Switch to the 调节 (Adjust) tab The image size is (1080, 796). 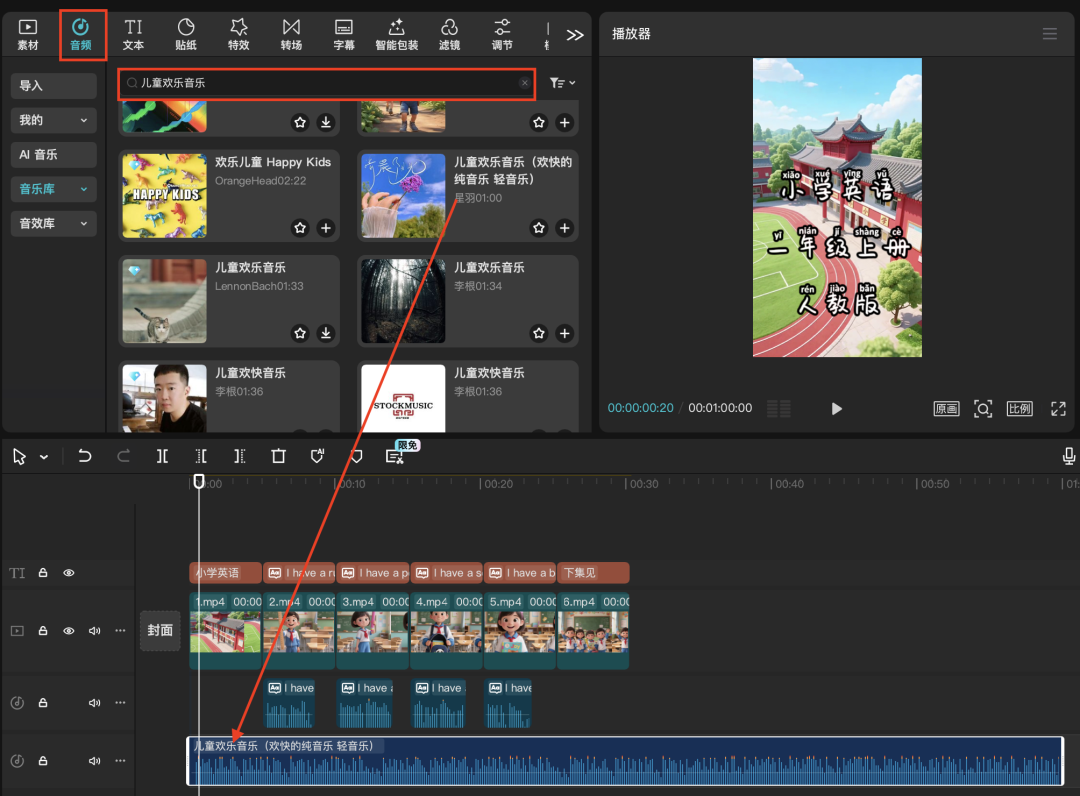501,33
